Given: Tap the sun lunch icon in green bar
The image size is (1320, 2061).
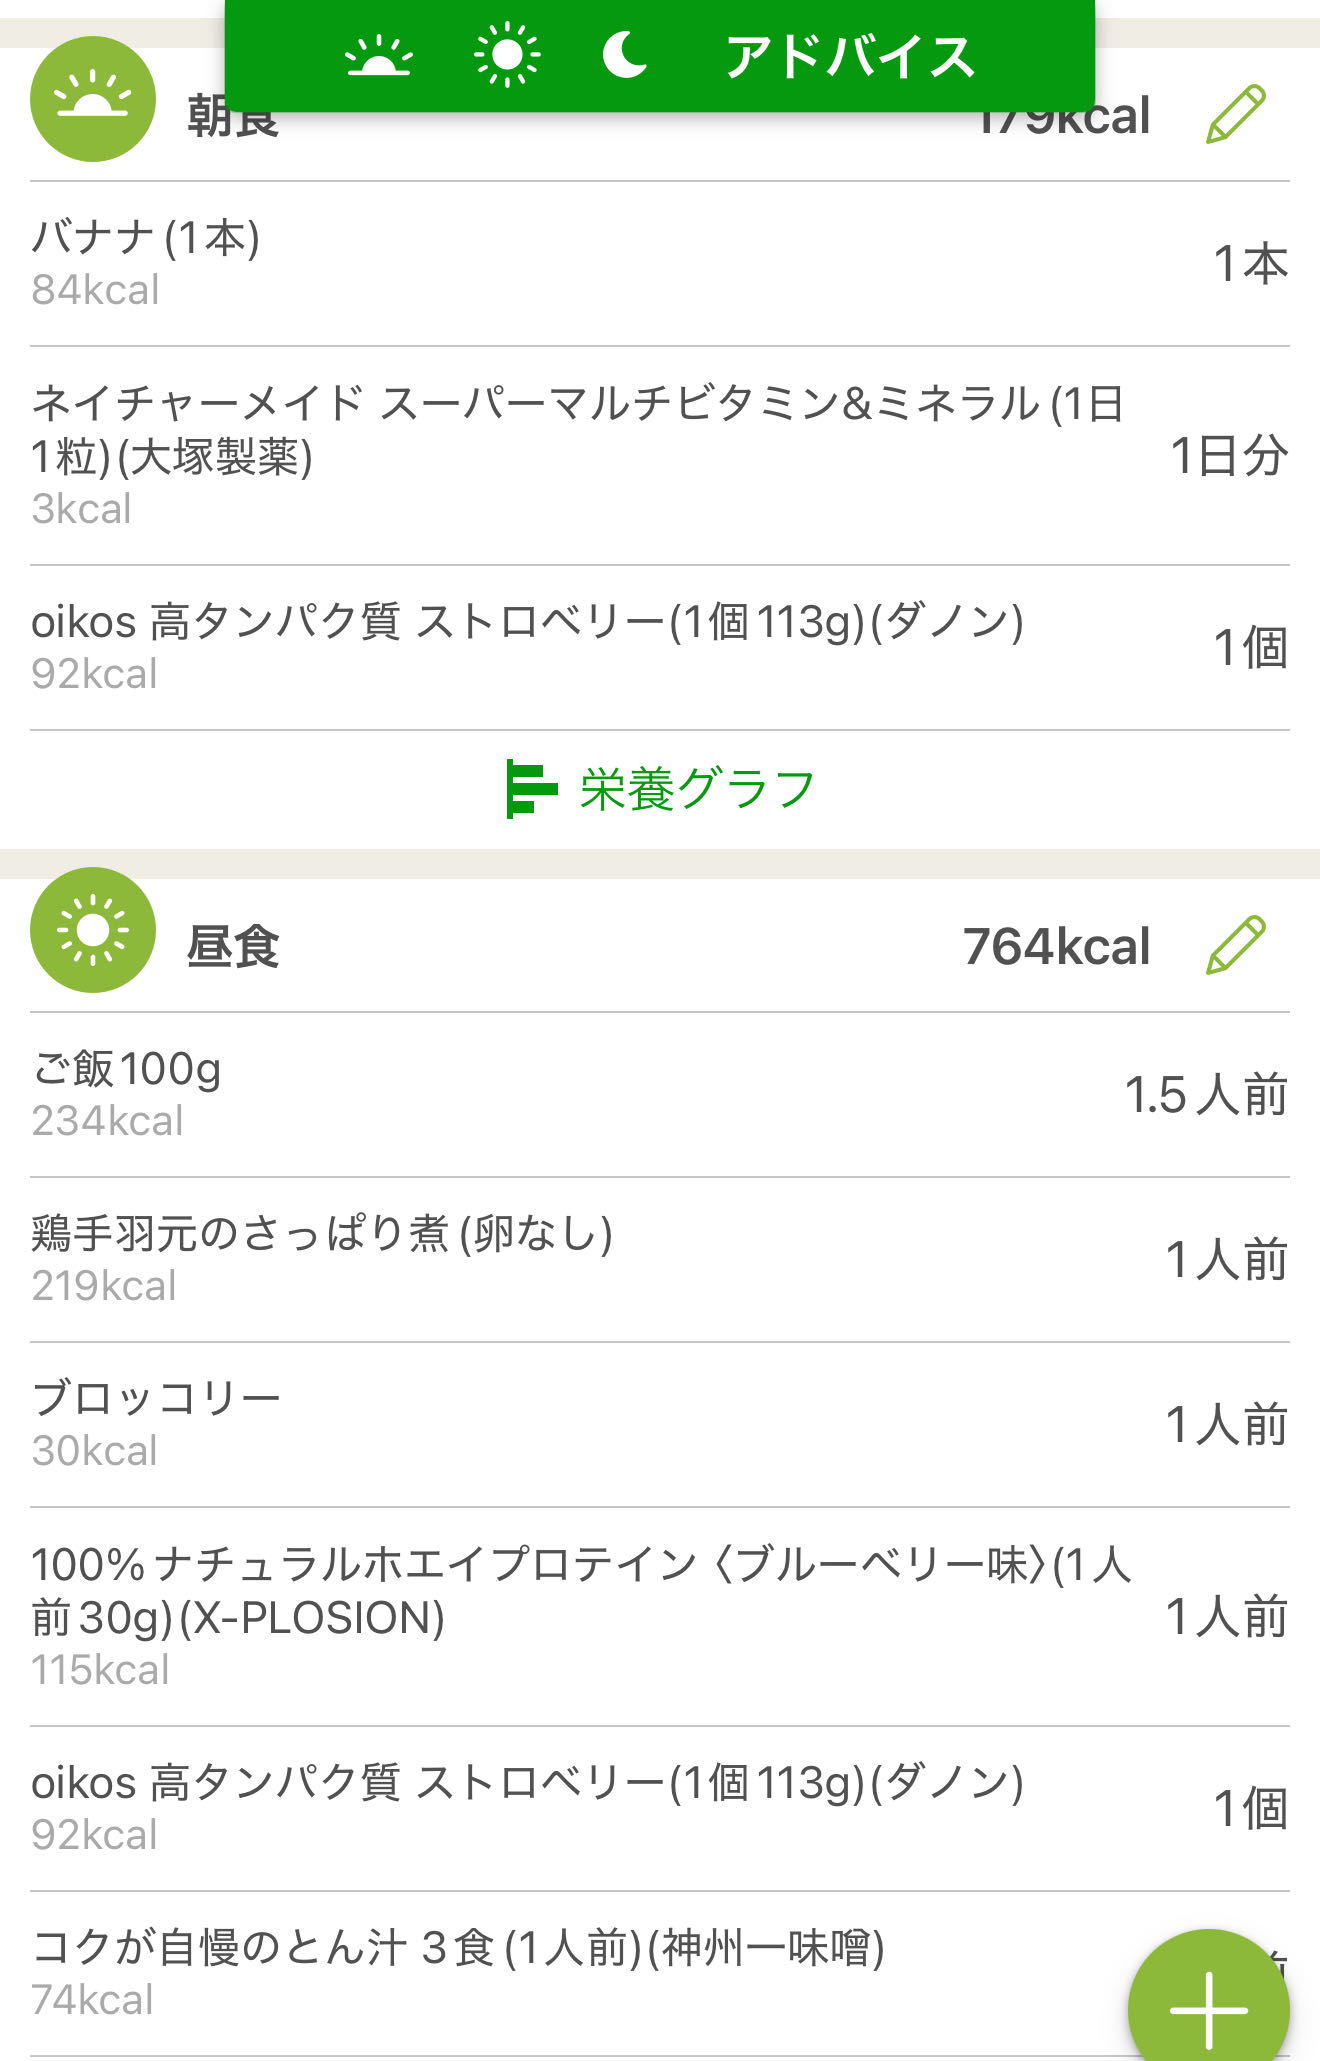Looking at the screenshot, I should pyautogui.click(x=507, y=54).
